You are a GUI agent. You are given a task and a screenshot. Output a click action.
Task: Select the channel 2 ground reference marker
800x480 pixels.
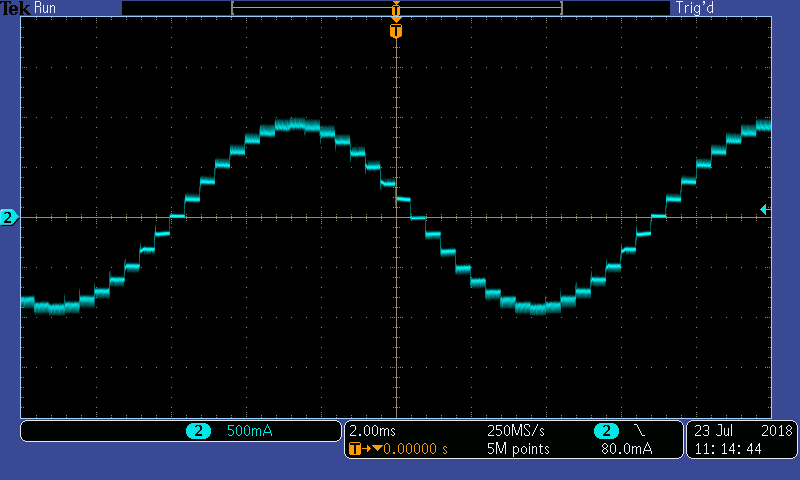point(9,217)
